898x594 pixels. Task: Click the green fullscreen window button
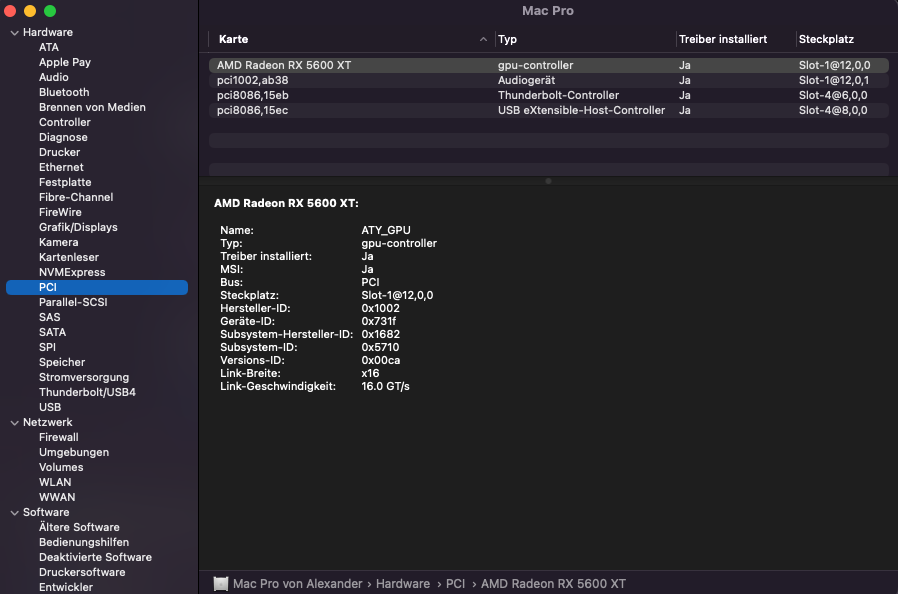click(x=50, y=11)
